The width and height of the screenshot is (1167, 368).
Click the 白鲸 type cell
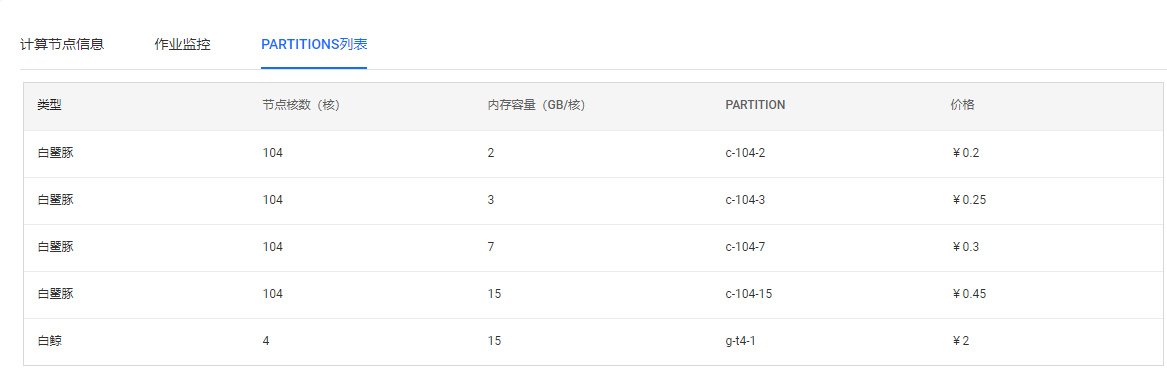click(49, 341)
